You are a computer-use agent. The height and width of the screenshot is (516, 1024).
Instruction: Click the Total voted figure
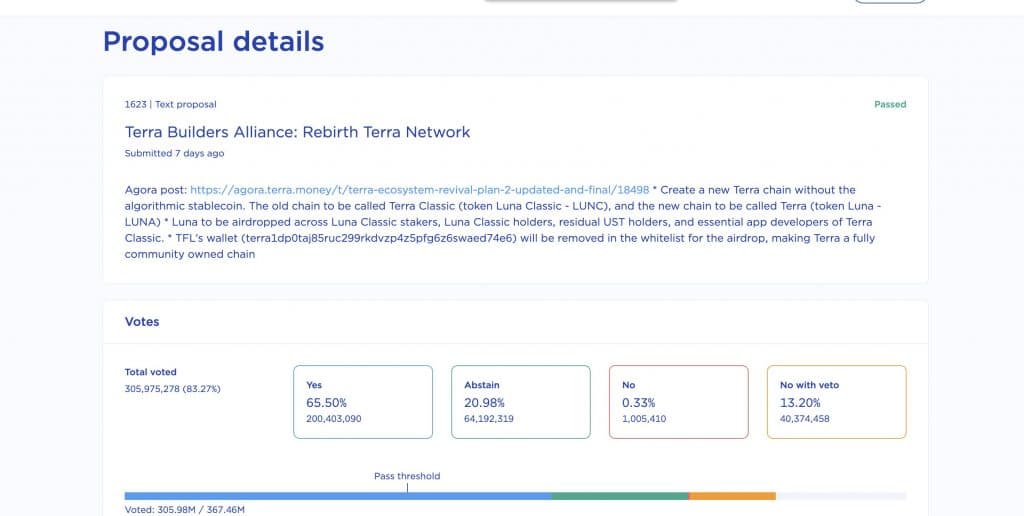coord(172,389)
